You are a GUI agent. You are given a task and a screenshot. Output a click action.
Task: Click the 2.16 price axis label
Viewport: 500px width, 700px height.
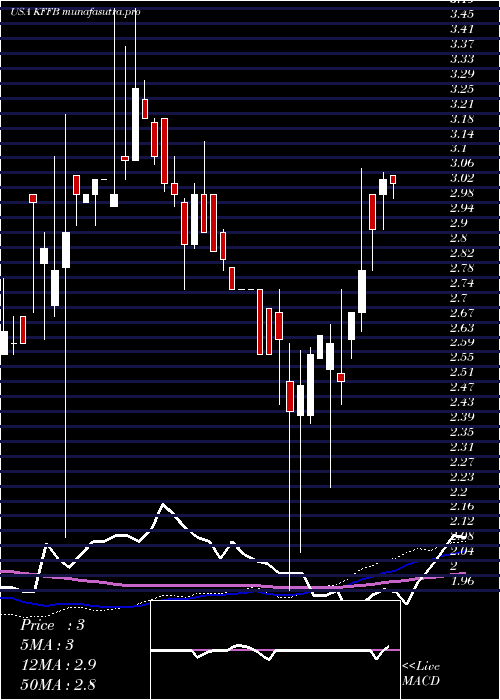point(462,506)
